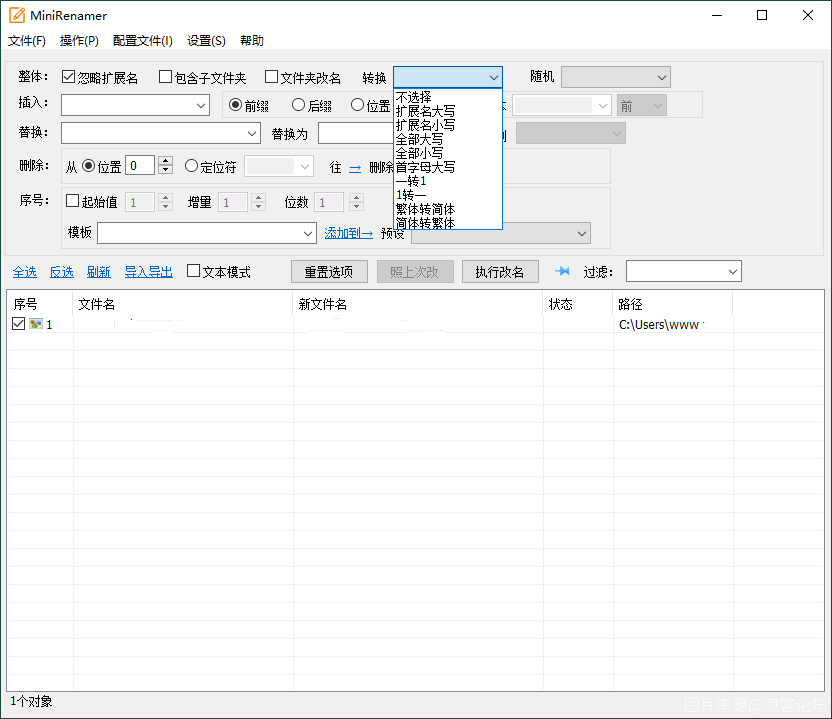Enable the 包含子文件夹 checkbox
Image resolution: width=832 pixels, height=719 pixels.
click(166, 77)
